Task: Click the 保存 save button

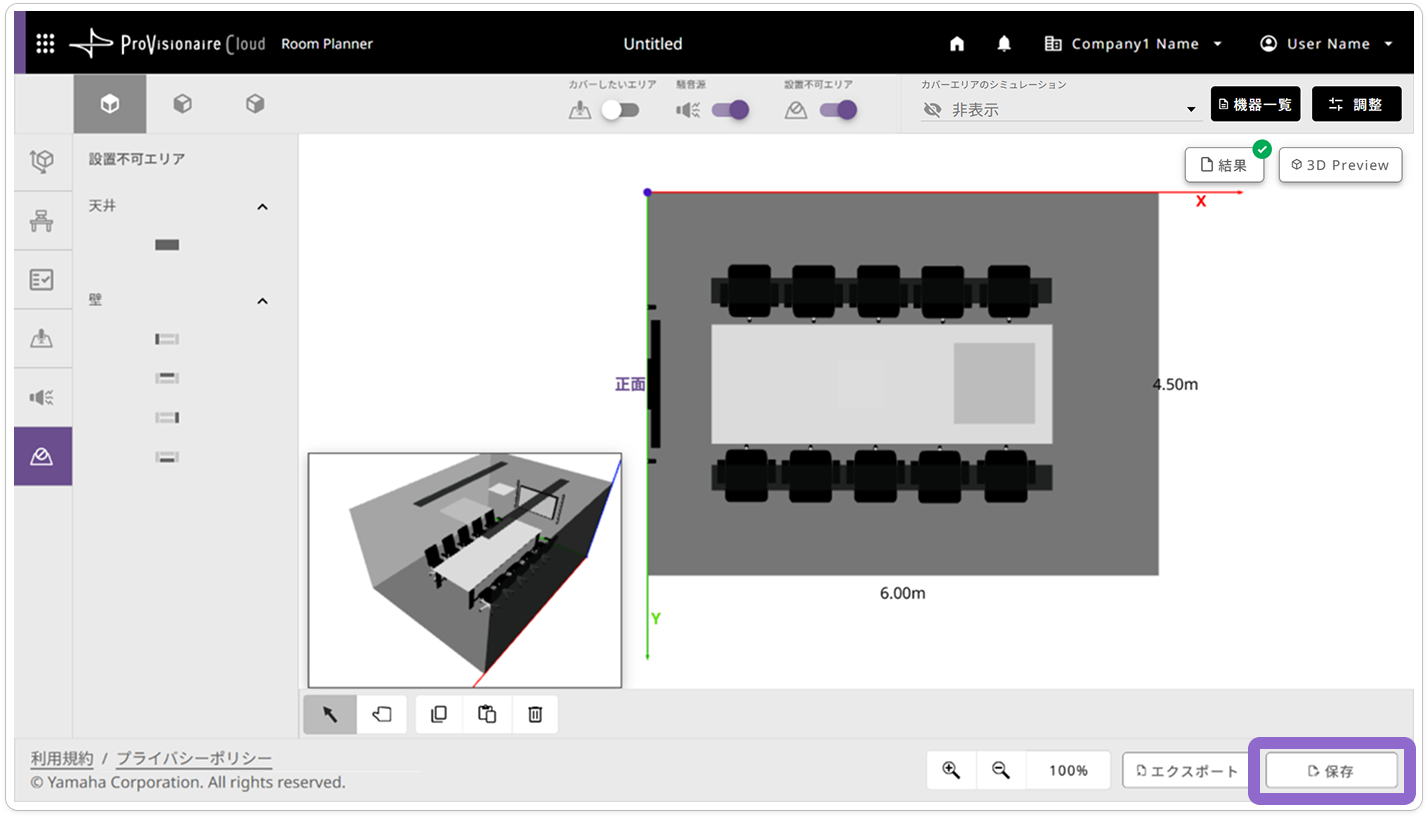Action: (1331, 771)
